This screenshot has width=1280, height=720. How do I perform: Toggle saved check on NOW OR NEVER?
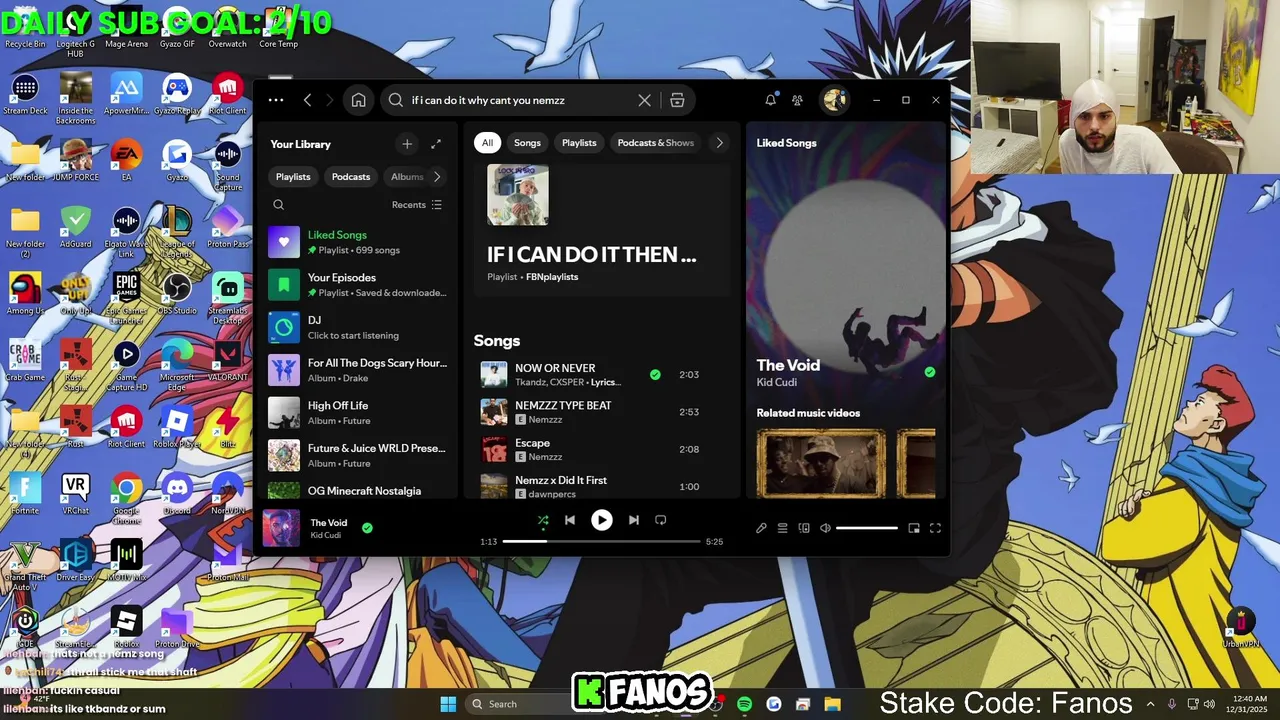pos(655,375)
